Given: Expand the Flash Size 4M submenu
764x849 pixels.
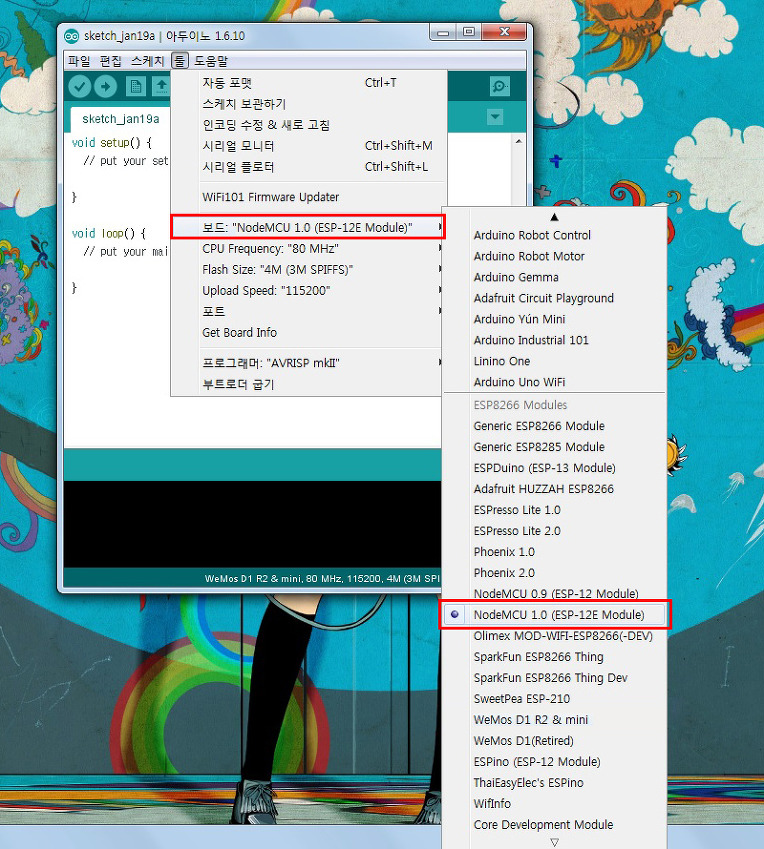Looking at the screenshot, I should pos(308,270).
